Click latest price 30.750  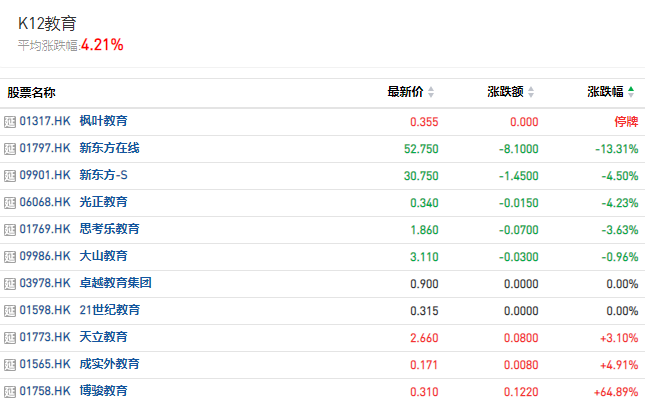421,176
